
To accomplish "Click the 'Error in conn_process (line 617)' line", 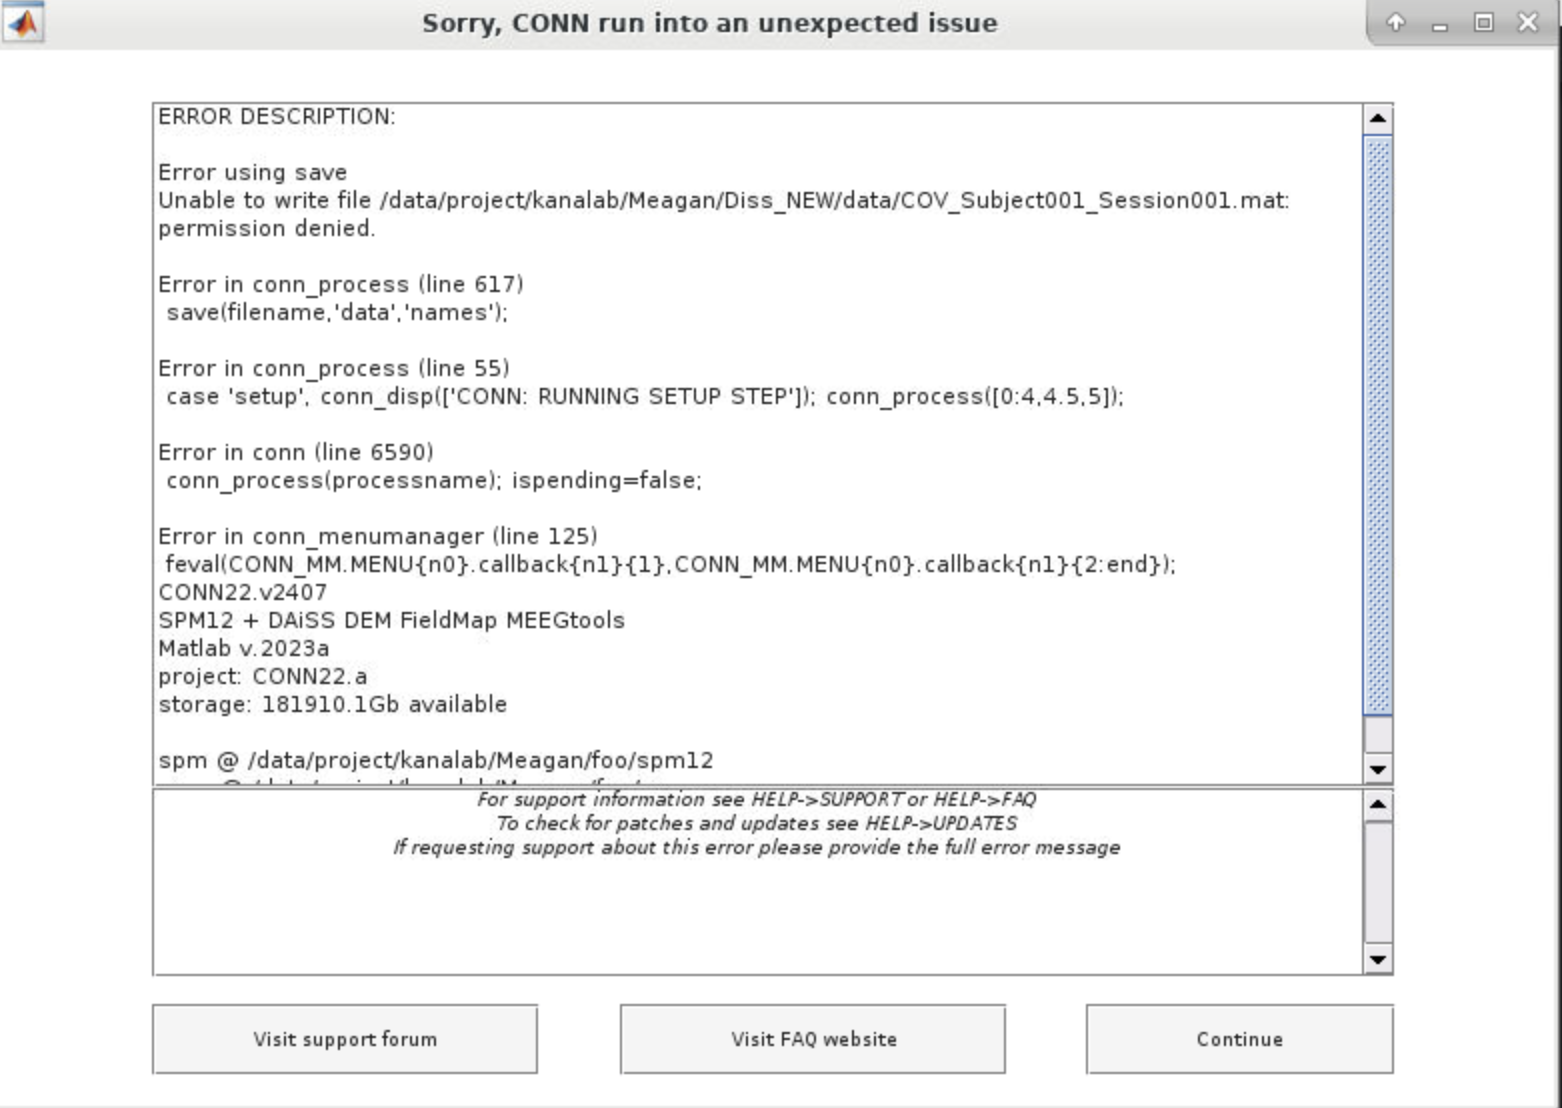I will [340, 285].
